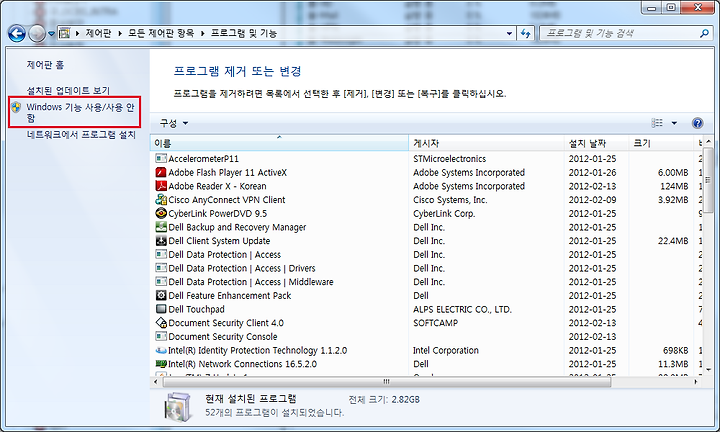This screenshot has width=720, height=432.
Task: Click the horizontal scrollbar right arrow
Action: (x=696, y=382)
